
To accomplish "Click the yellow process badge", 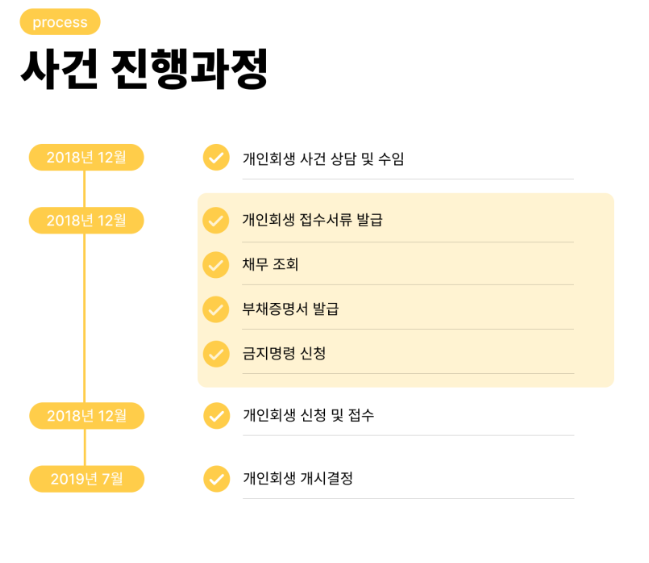I will pos(60,22).
